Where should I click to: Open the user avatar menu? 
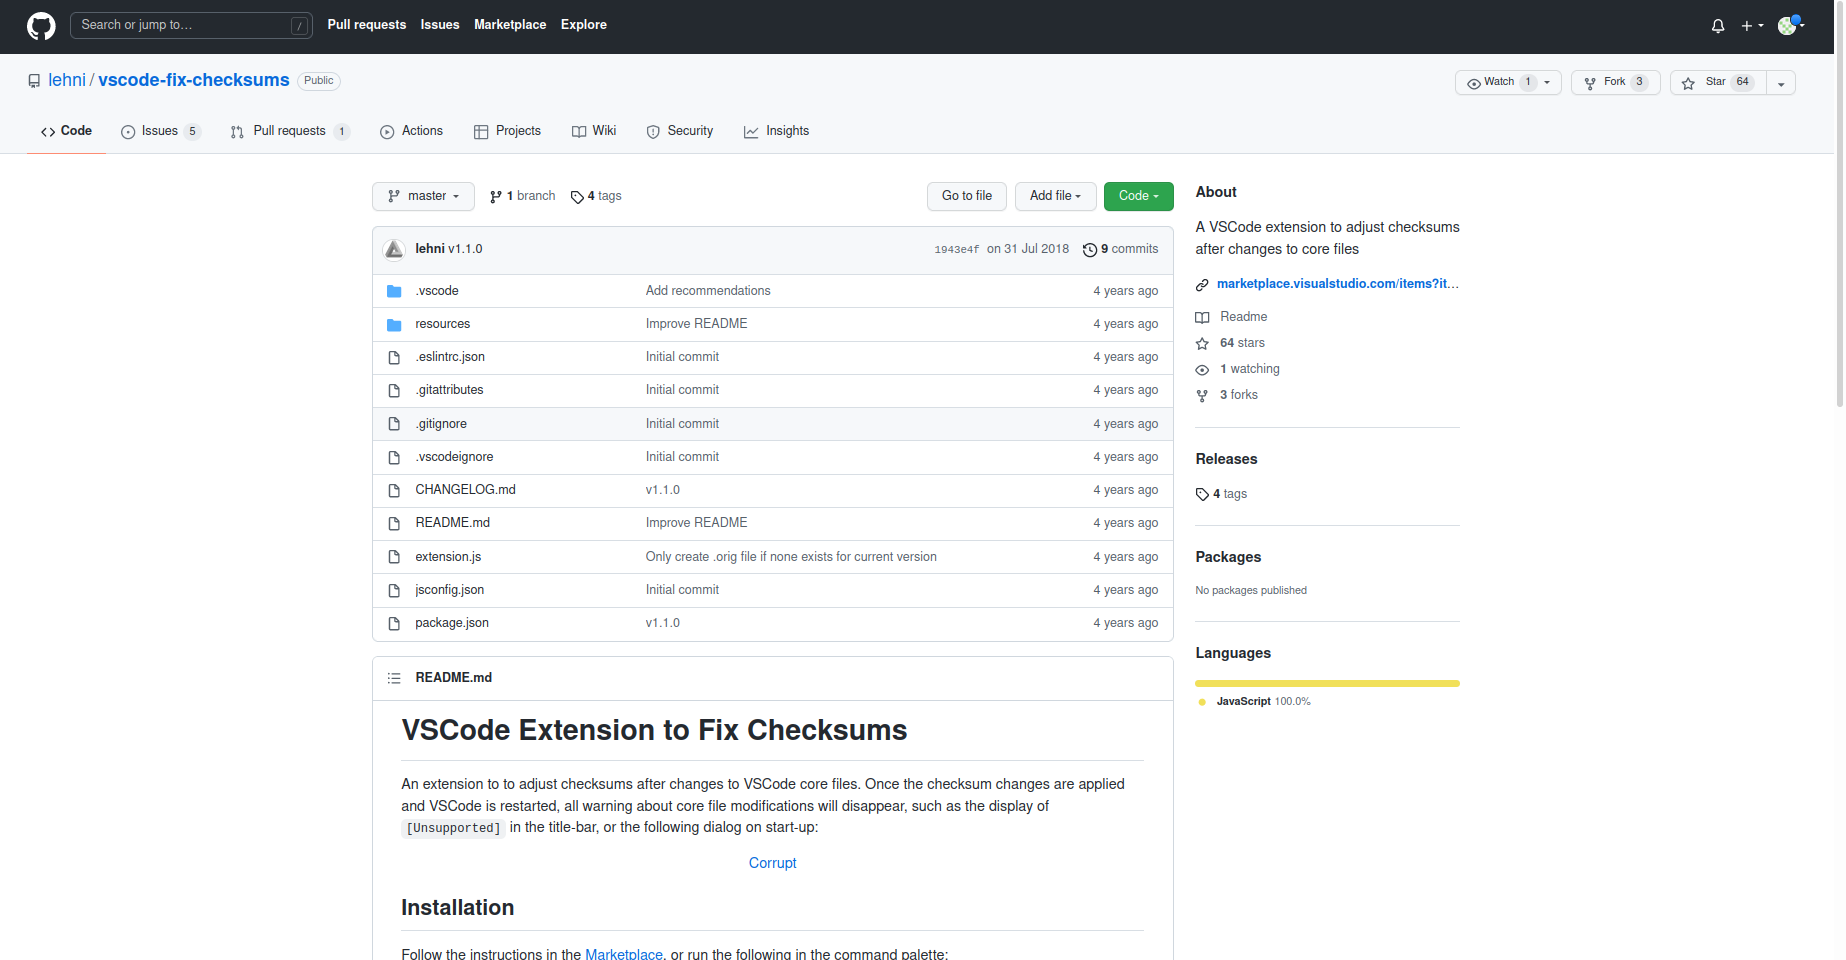[1790, 26]
